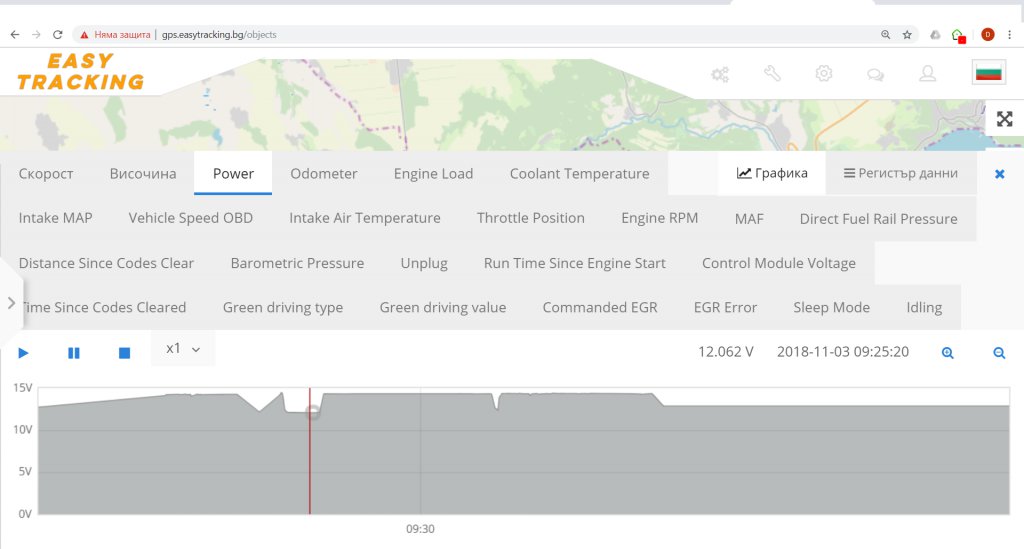
Task: Open the x1 playback speed dropdown
Action: (183, 349)
